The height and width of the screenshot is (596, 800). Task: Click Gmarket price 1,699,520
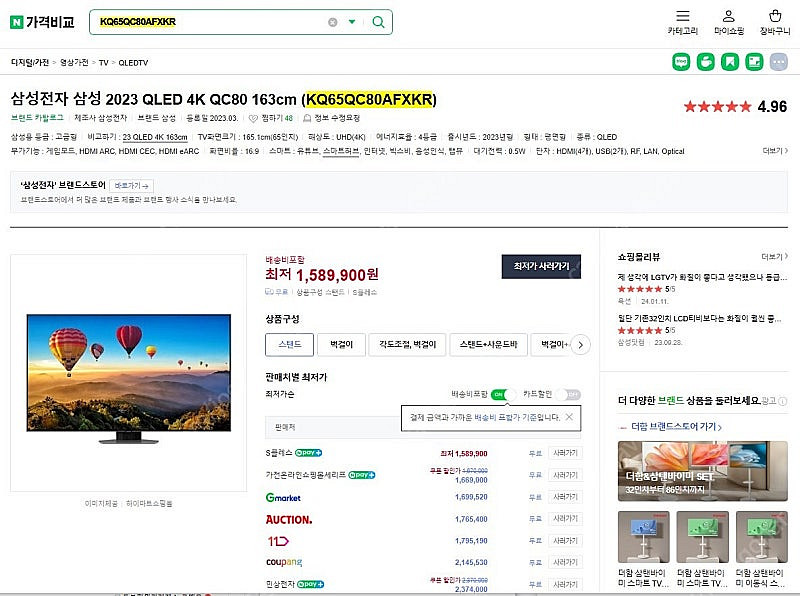[471, 497]
